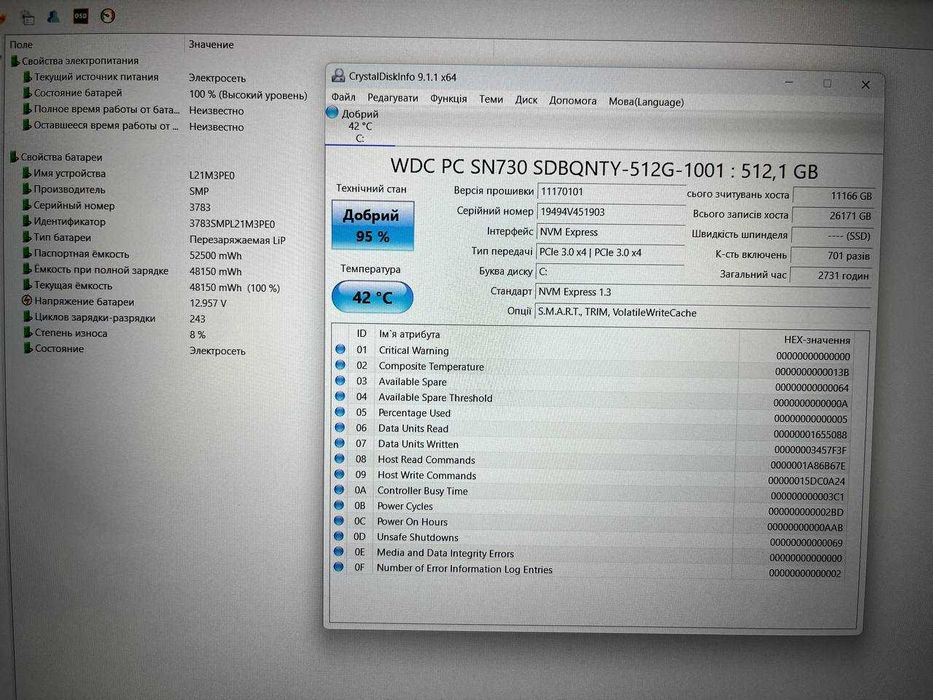
Task: Click the Добрий 95 % health status button
Action: [372, 226]
